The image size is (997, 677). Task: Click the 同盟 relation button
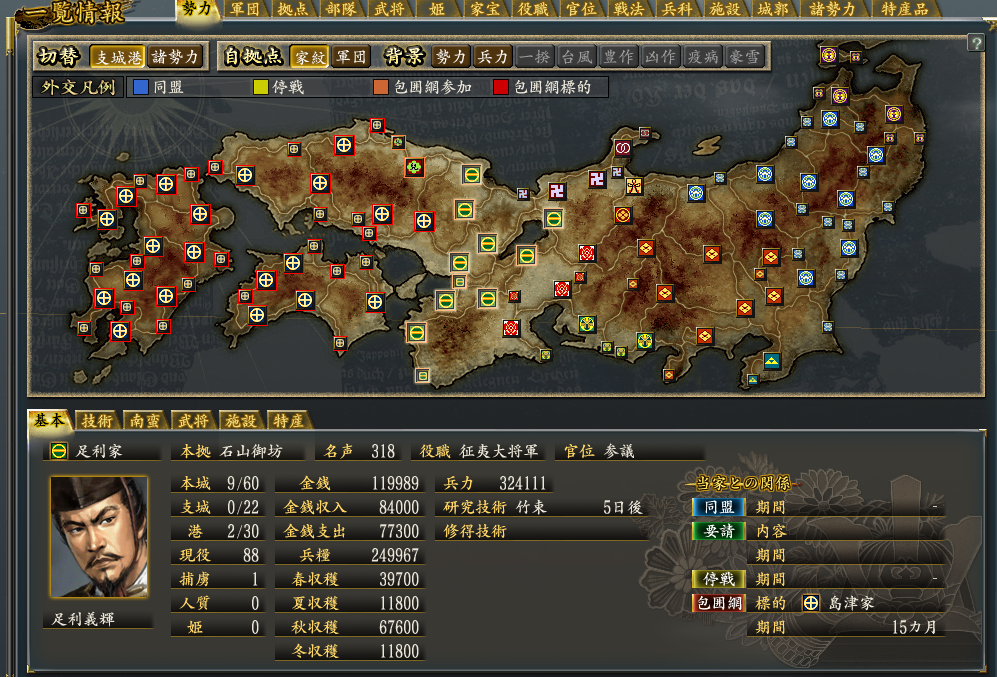[719, 507]
